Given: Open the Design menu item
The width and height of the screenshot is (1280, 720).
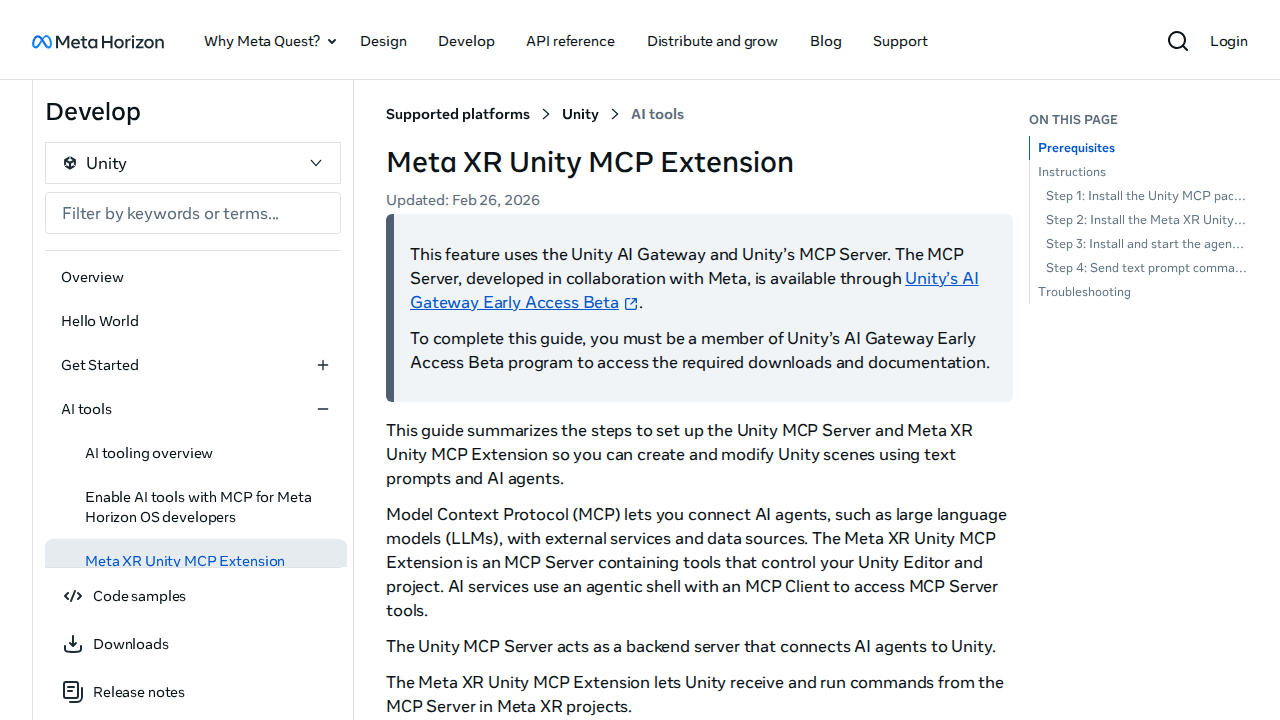Looking at the screenshot, I should 383,41.
